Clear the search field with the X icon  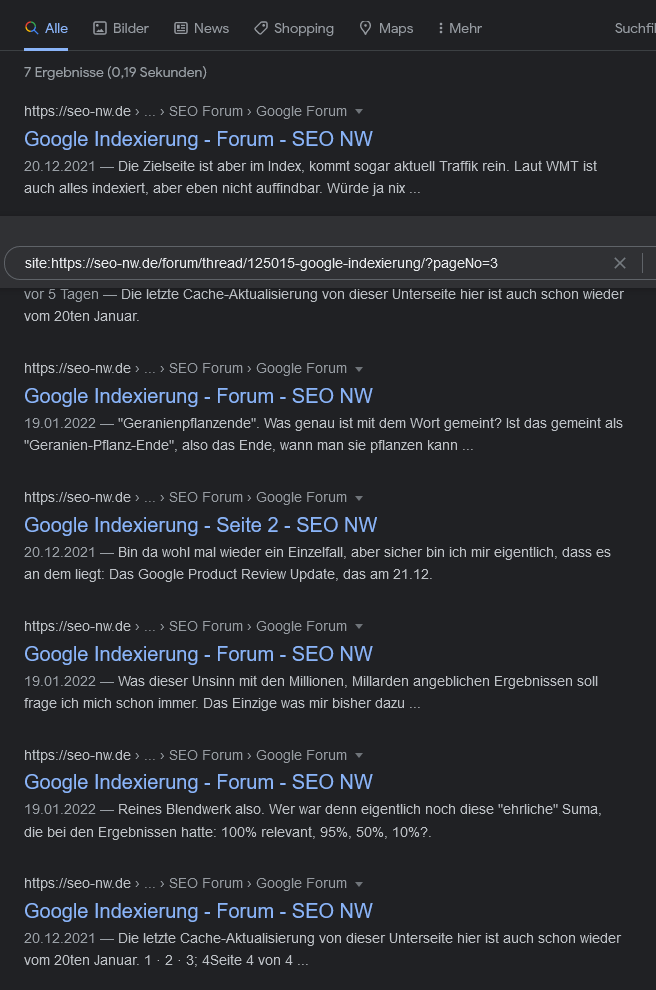pos(620,263)
